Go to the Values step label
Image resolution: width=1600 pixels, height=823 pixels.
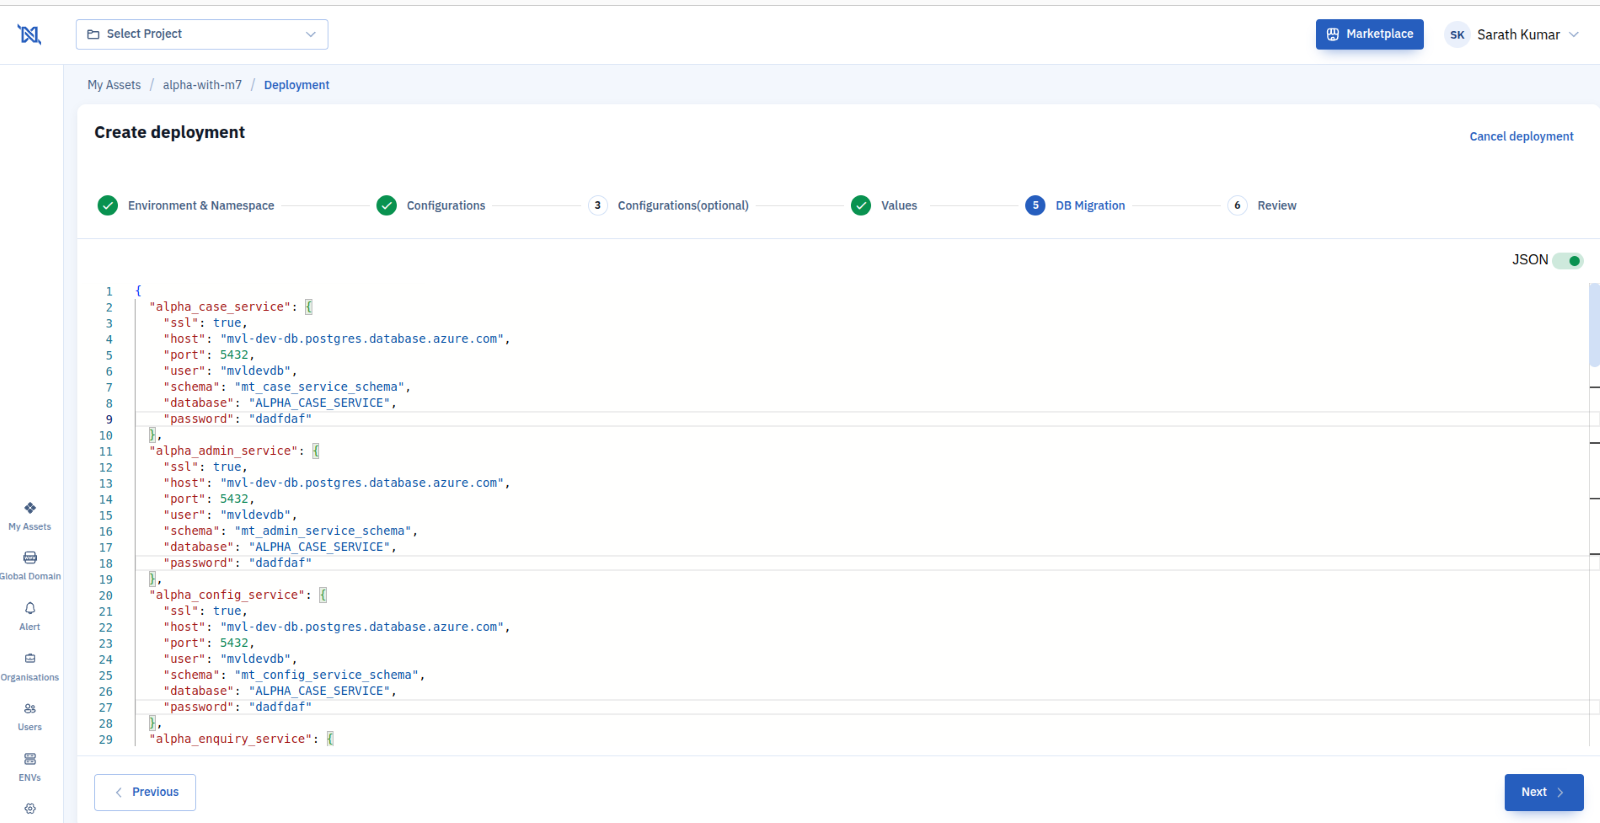tap(899, 206)
